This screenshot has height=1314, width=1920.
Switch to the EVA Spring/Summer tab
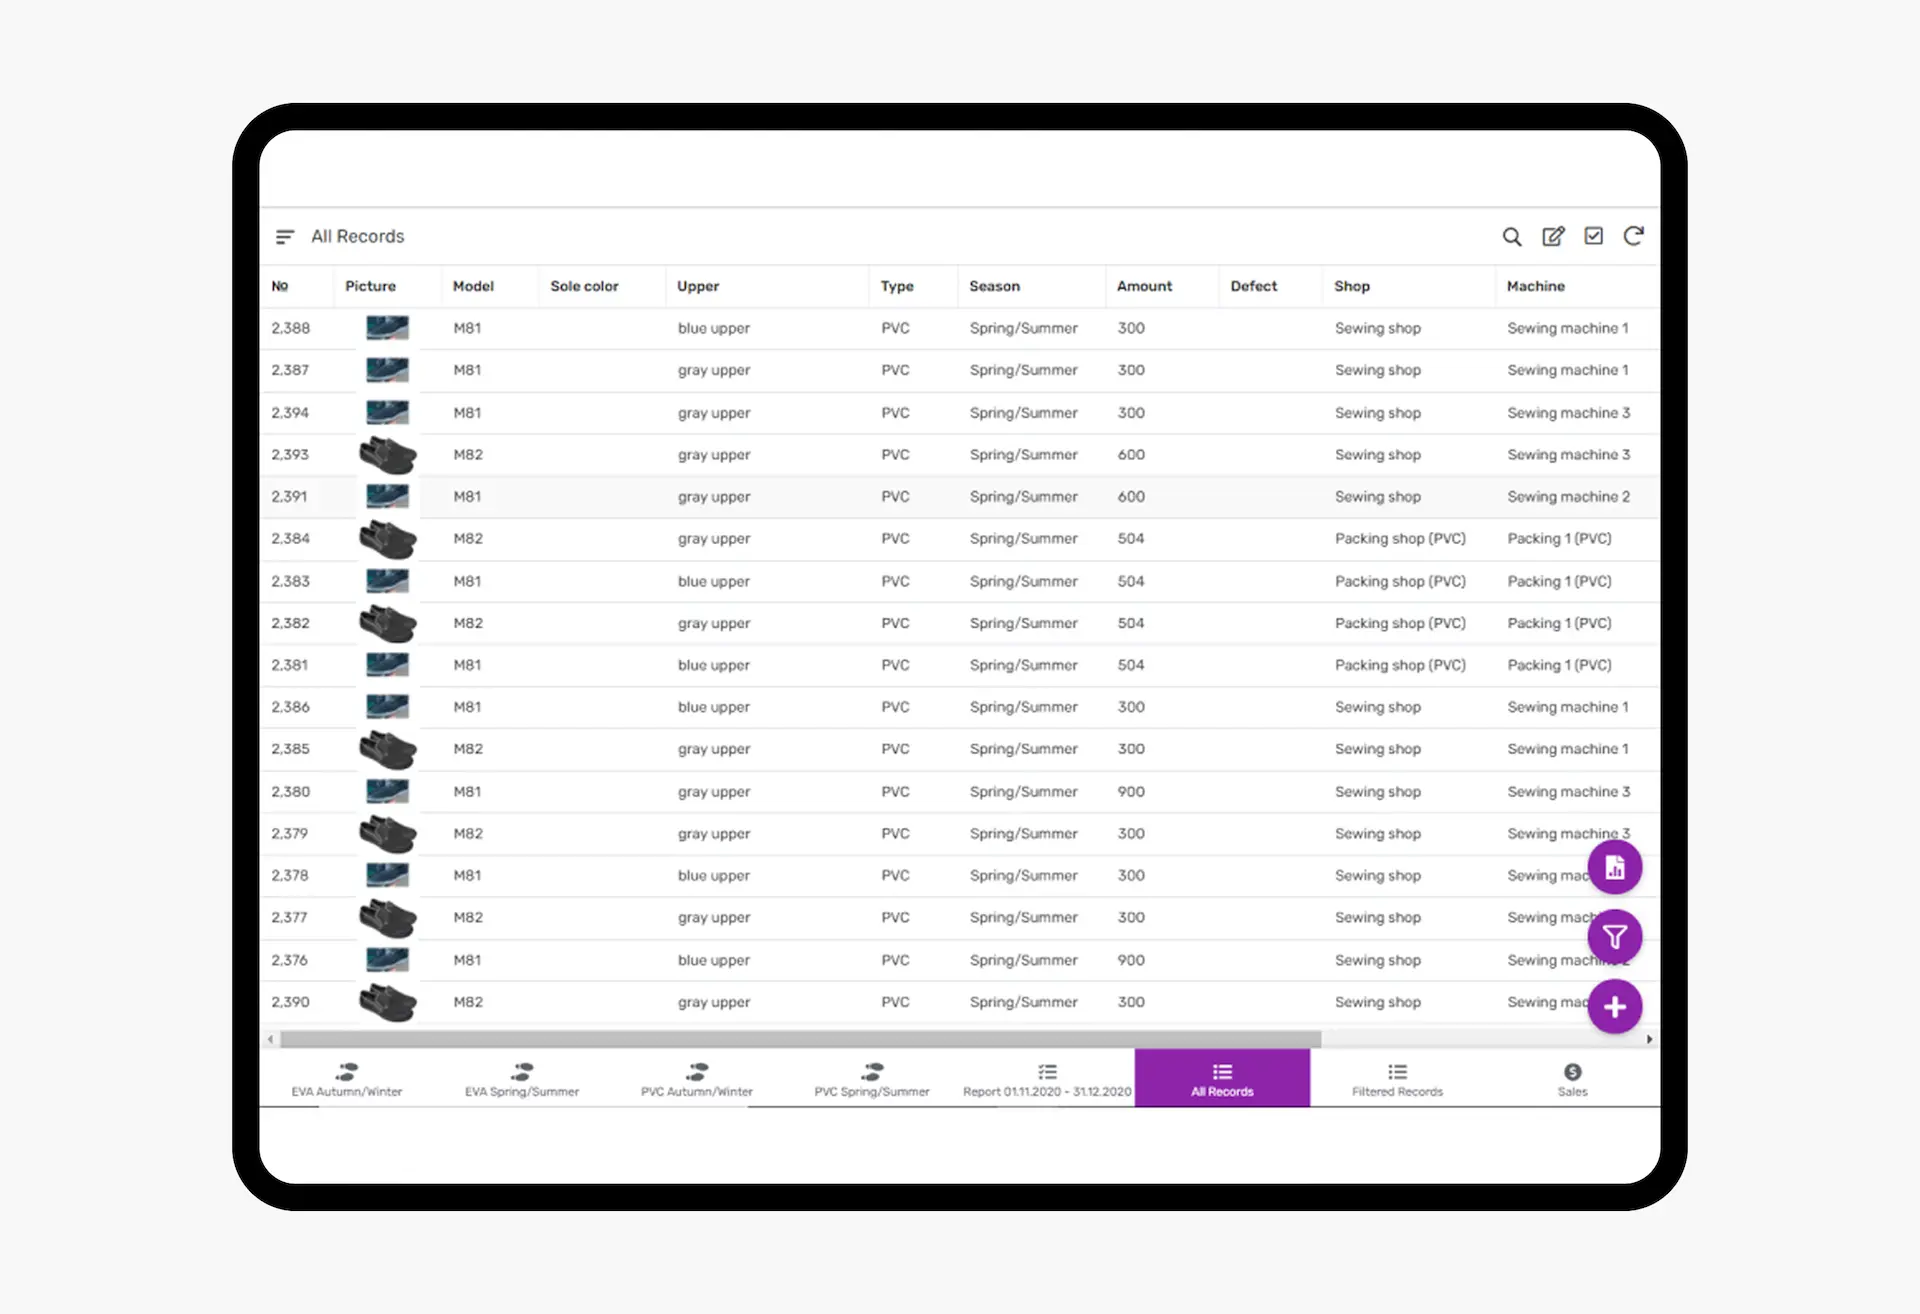521,1078
